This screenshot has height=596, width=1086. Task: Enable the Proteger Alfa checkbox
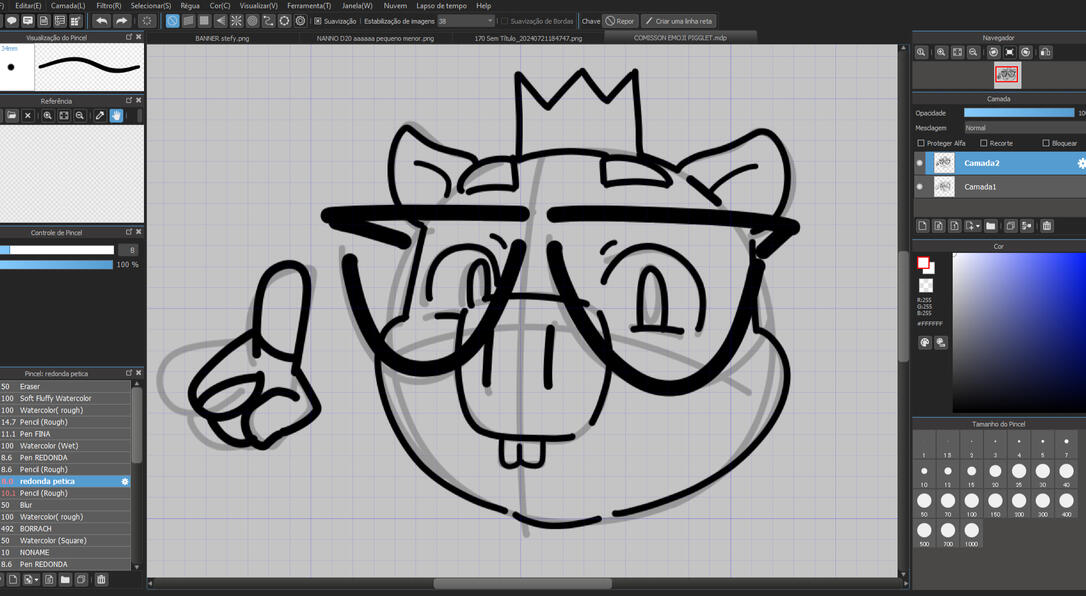919,143
